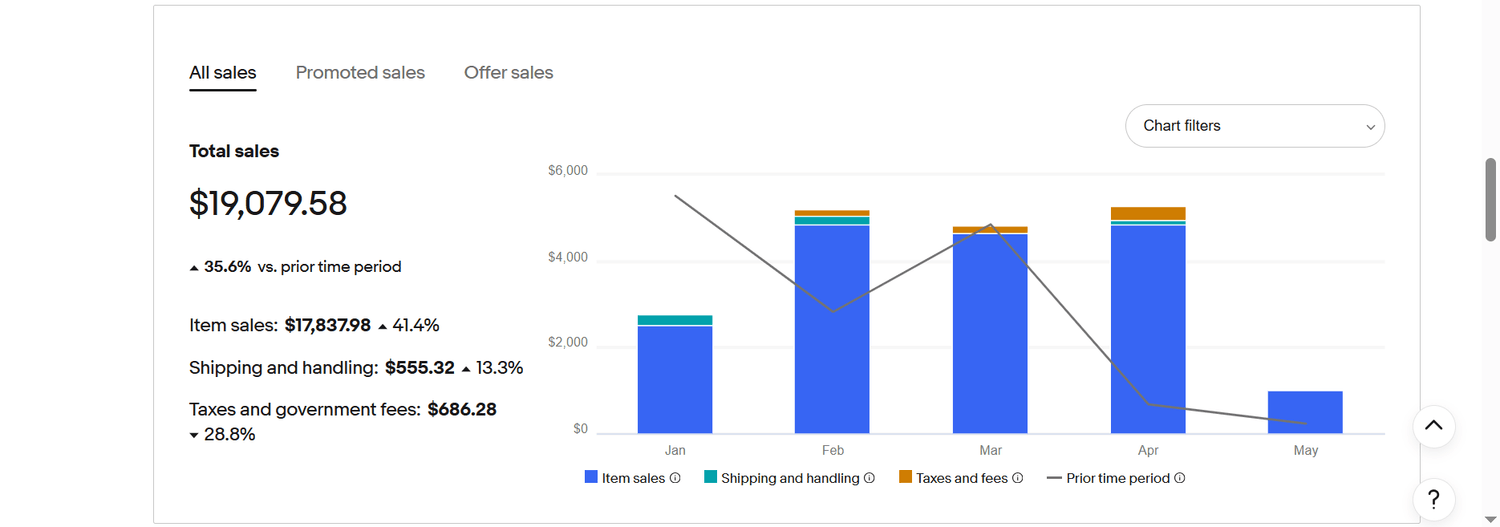Click the info icon beside Shipping and handling legend
The image size is (1500, 527).
869,478
